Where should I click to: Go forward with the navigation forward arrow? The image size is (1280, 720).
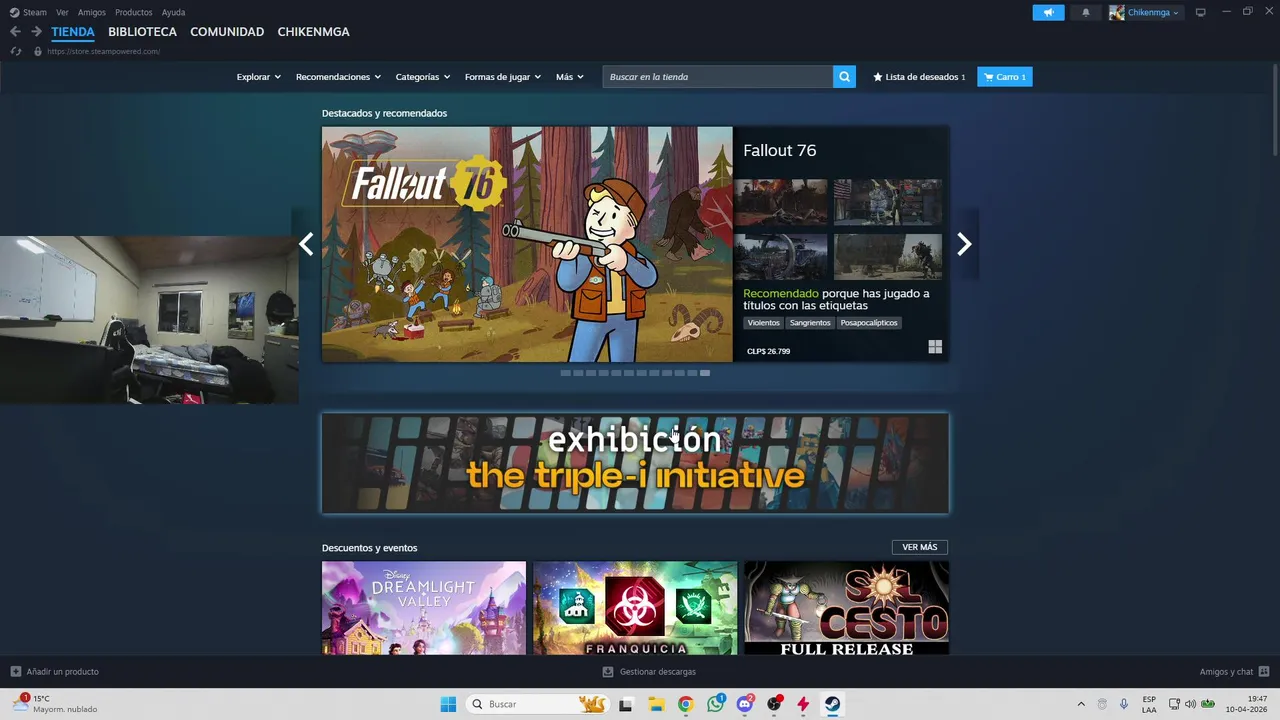pos(36,32)
